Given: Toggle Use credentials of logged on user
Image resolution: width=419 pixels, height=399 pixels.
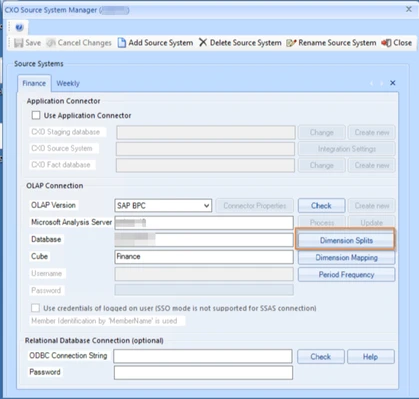Looking at the screenshot, I should tap(35, 308).
